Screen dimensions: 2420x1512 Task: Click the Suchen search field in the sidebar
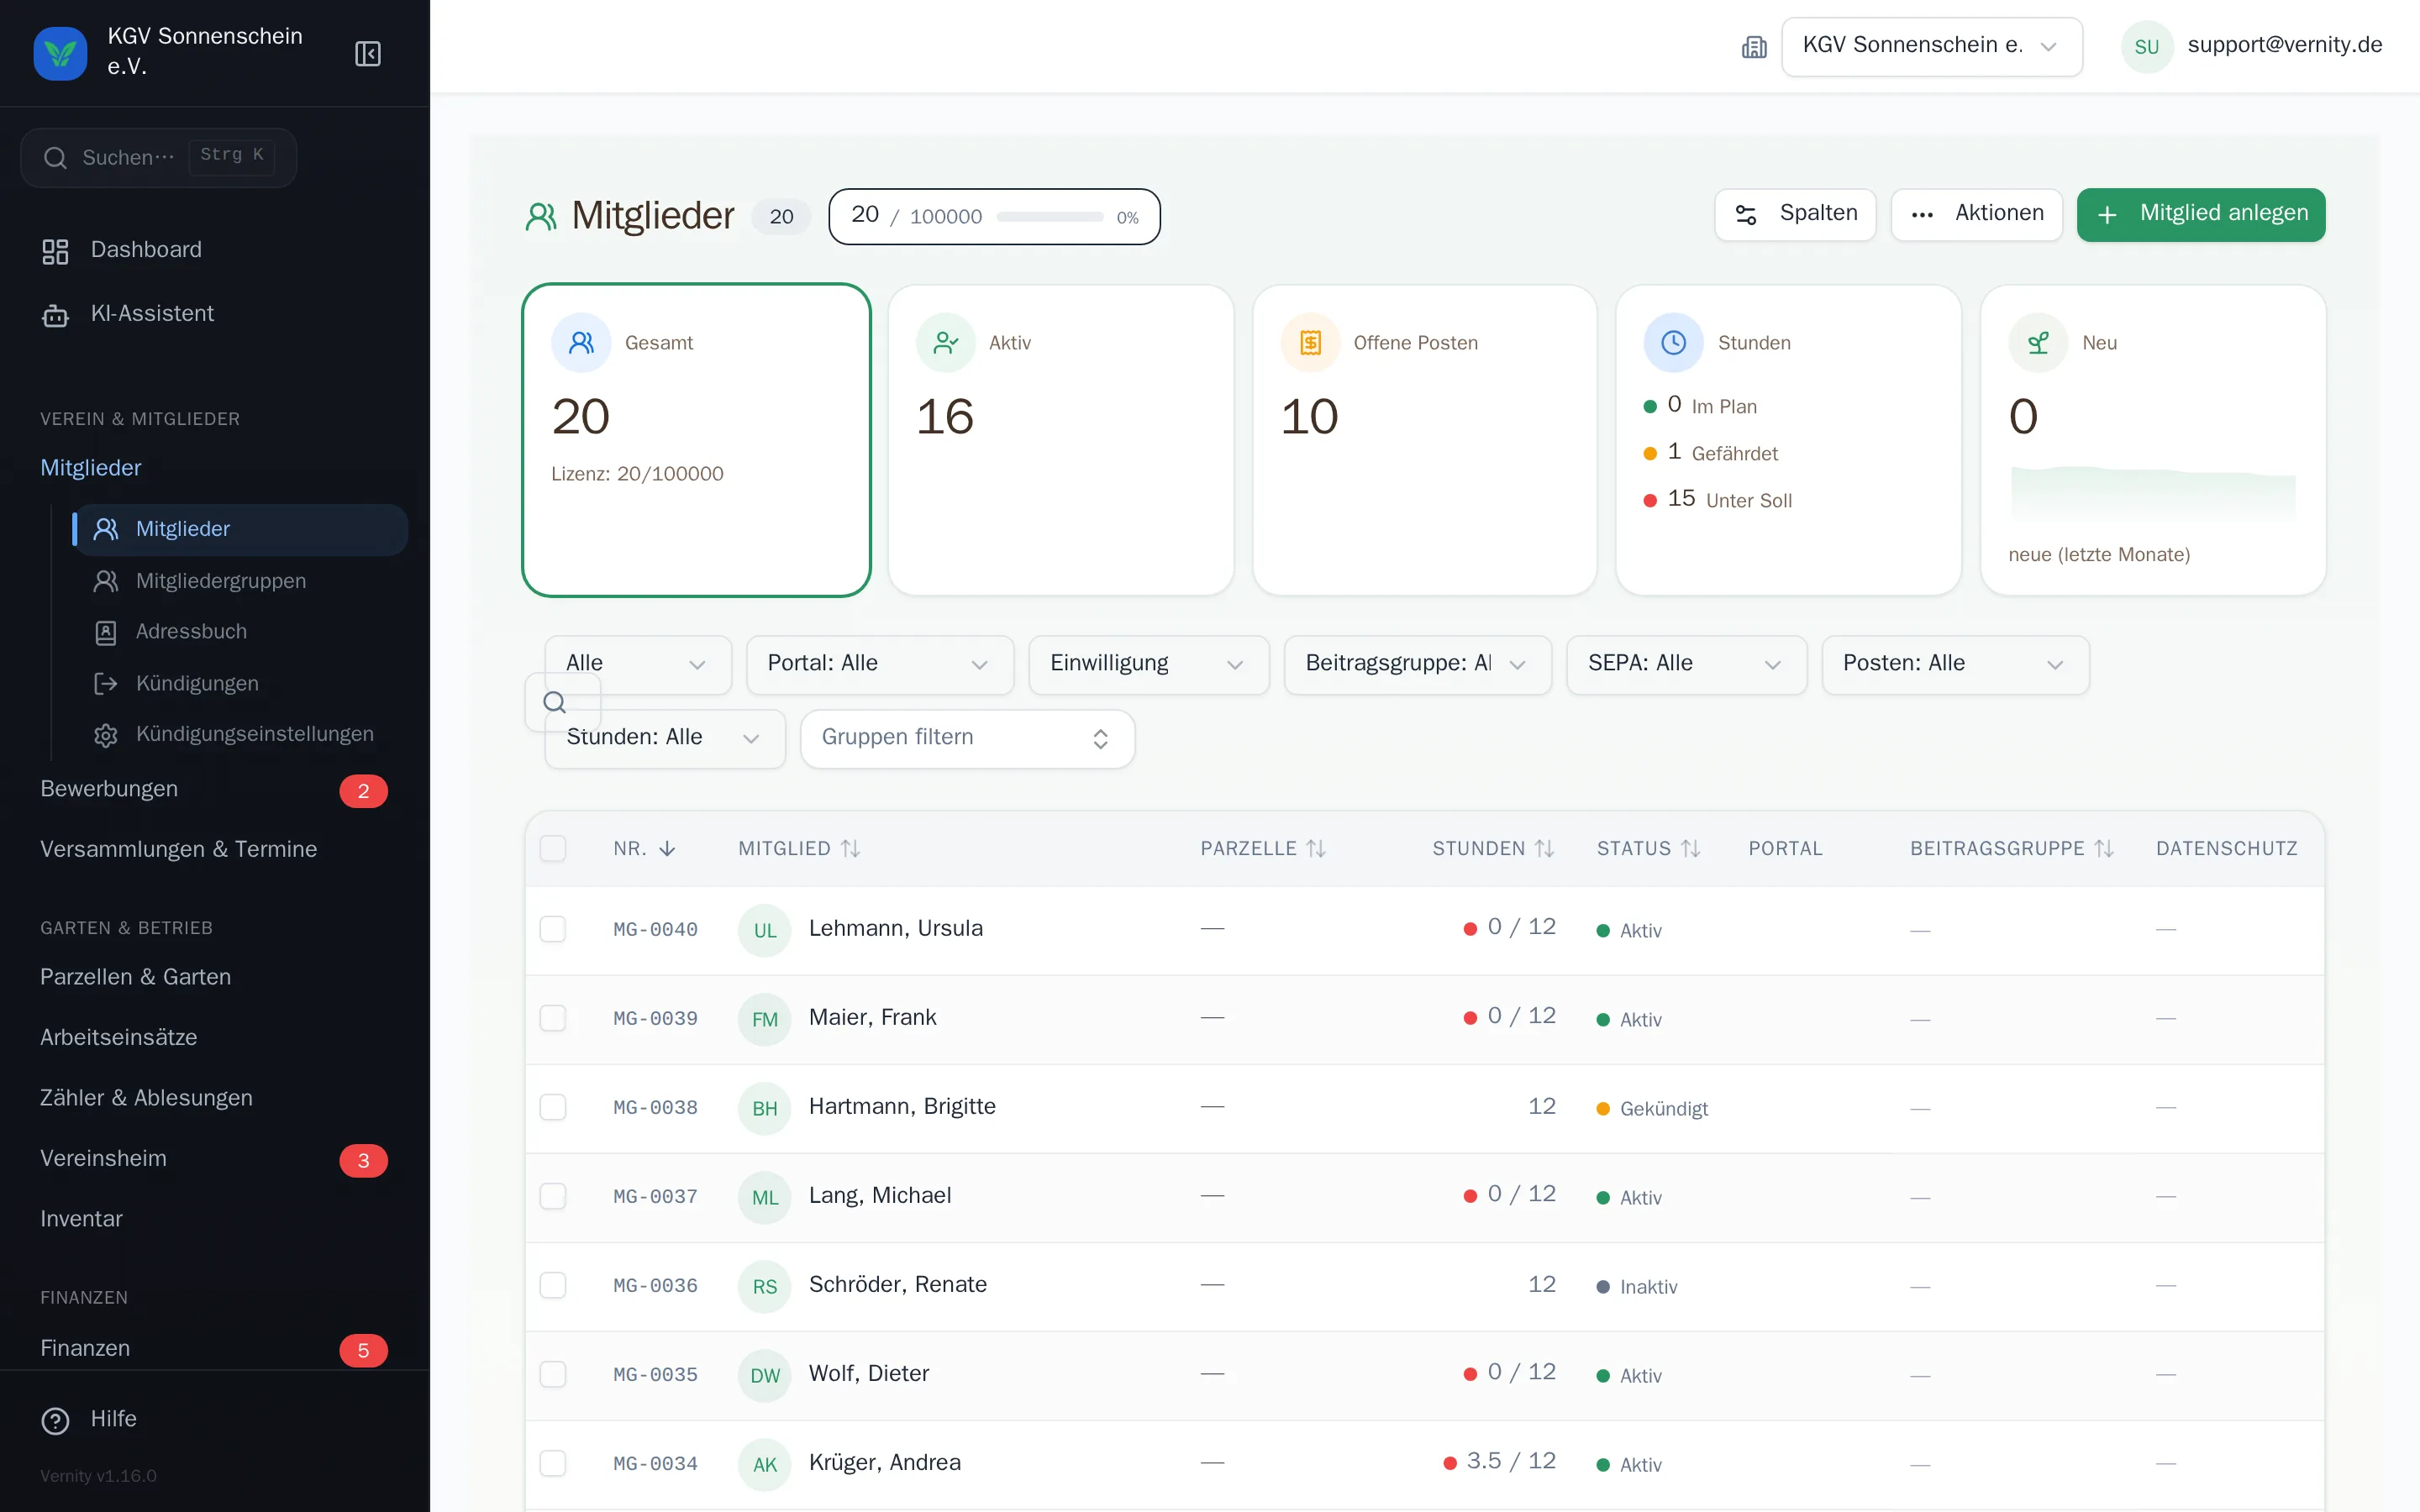point(158,157)
